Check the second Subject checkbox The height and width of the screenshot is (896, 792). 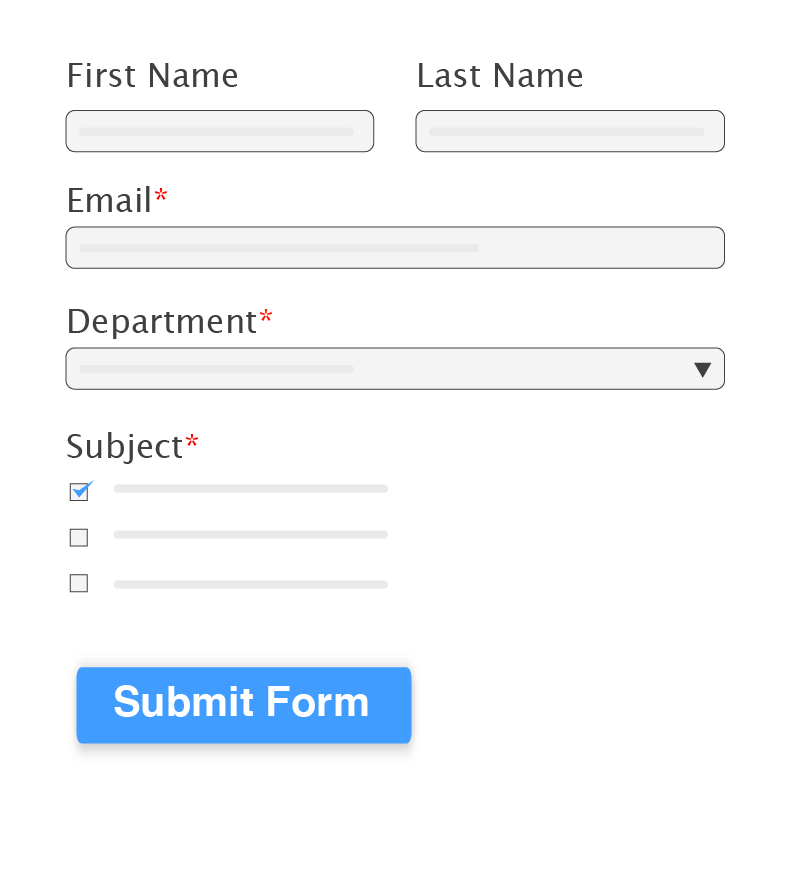coord(79,538)
